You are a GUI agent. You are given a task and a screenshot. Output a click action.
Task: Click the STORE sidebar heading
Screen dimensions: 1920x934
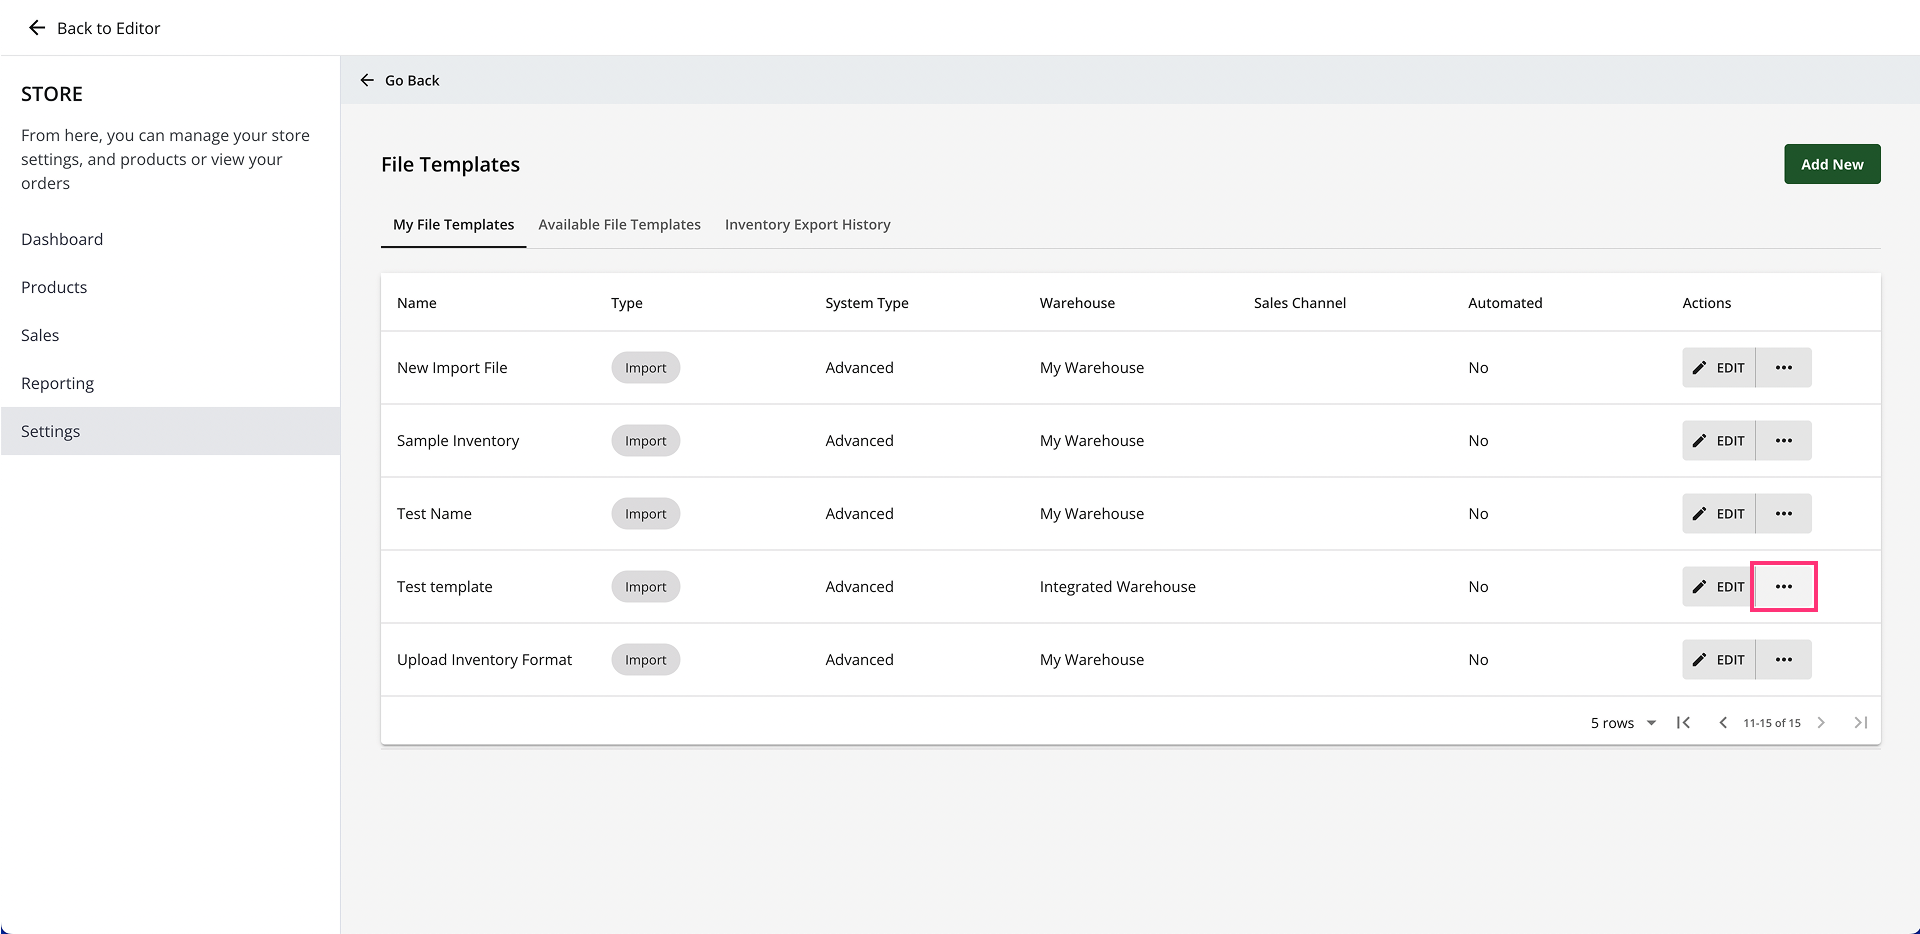(52, 94)
